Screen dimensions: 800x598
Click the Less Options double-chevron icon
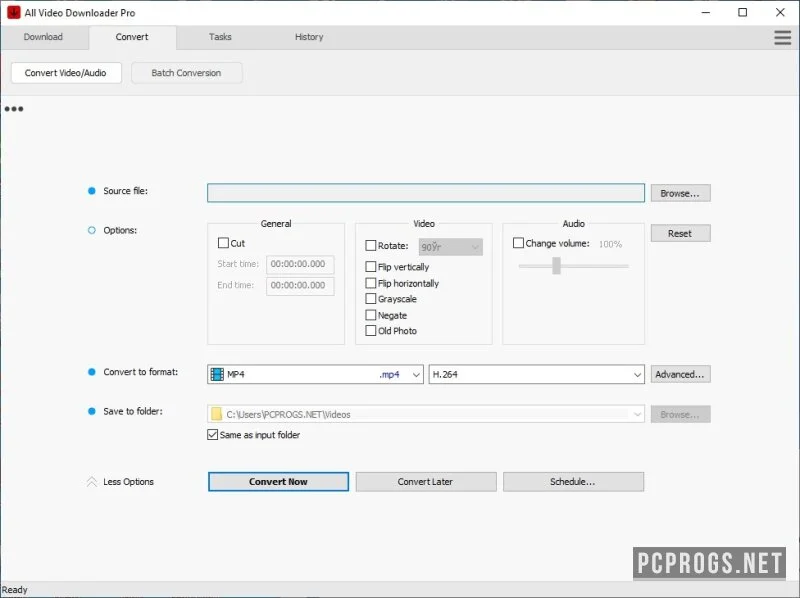pyautogui.click(x=92, y=482)
